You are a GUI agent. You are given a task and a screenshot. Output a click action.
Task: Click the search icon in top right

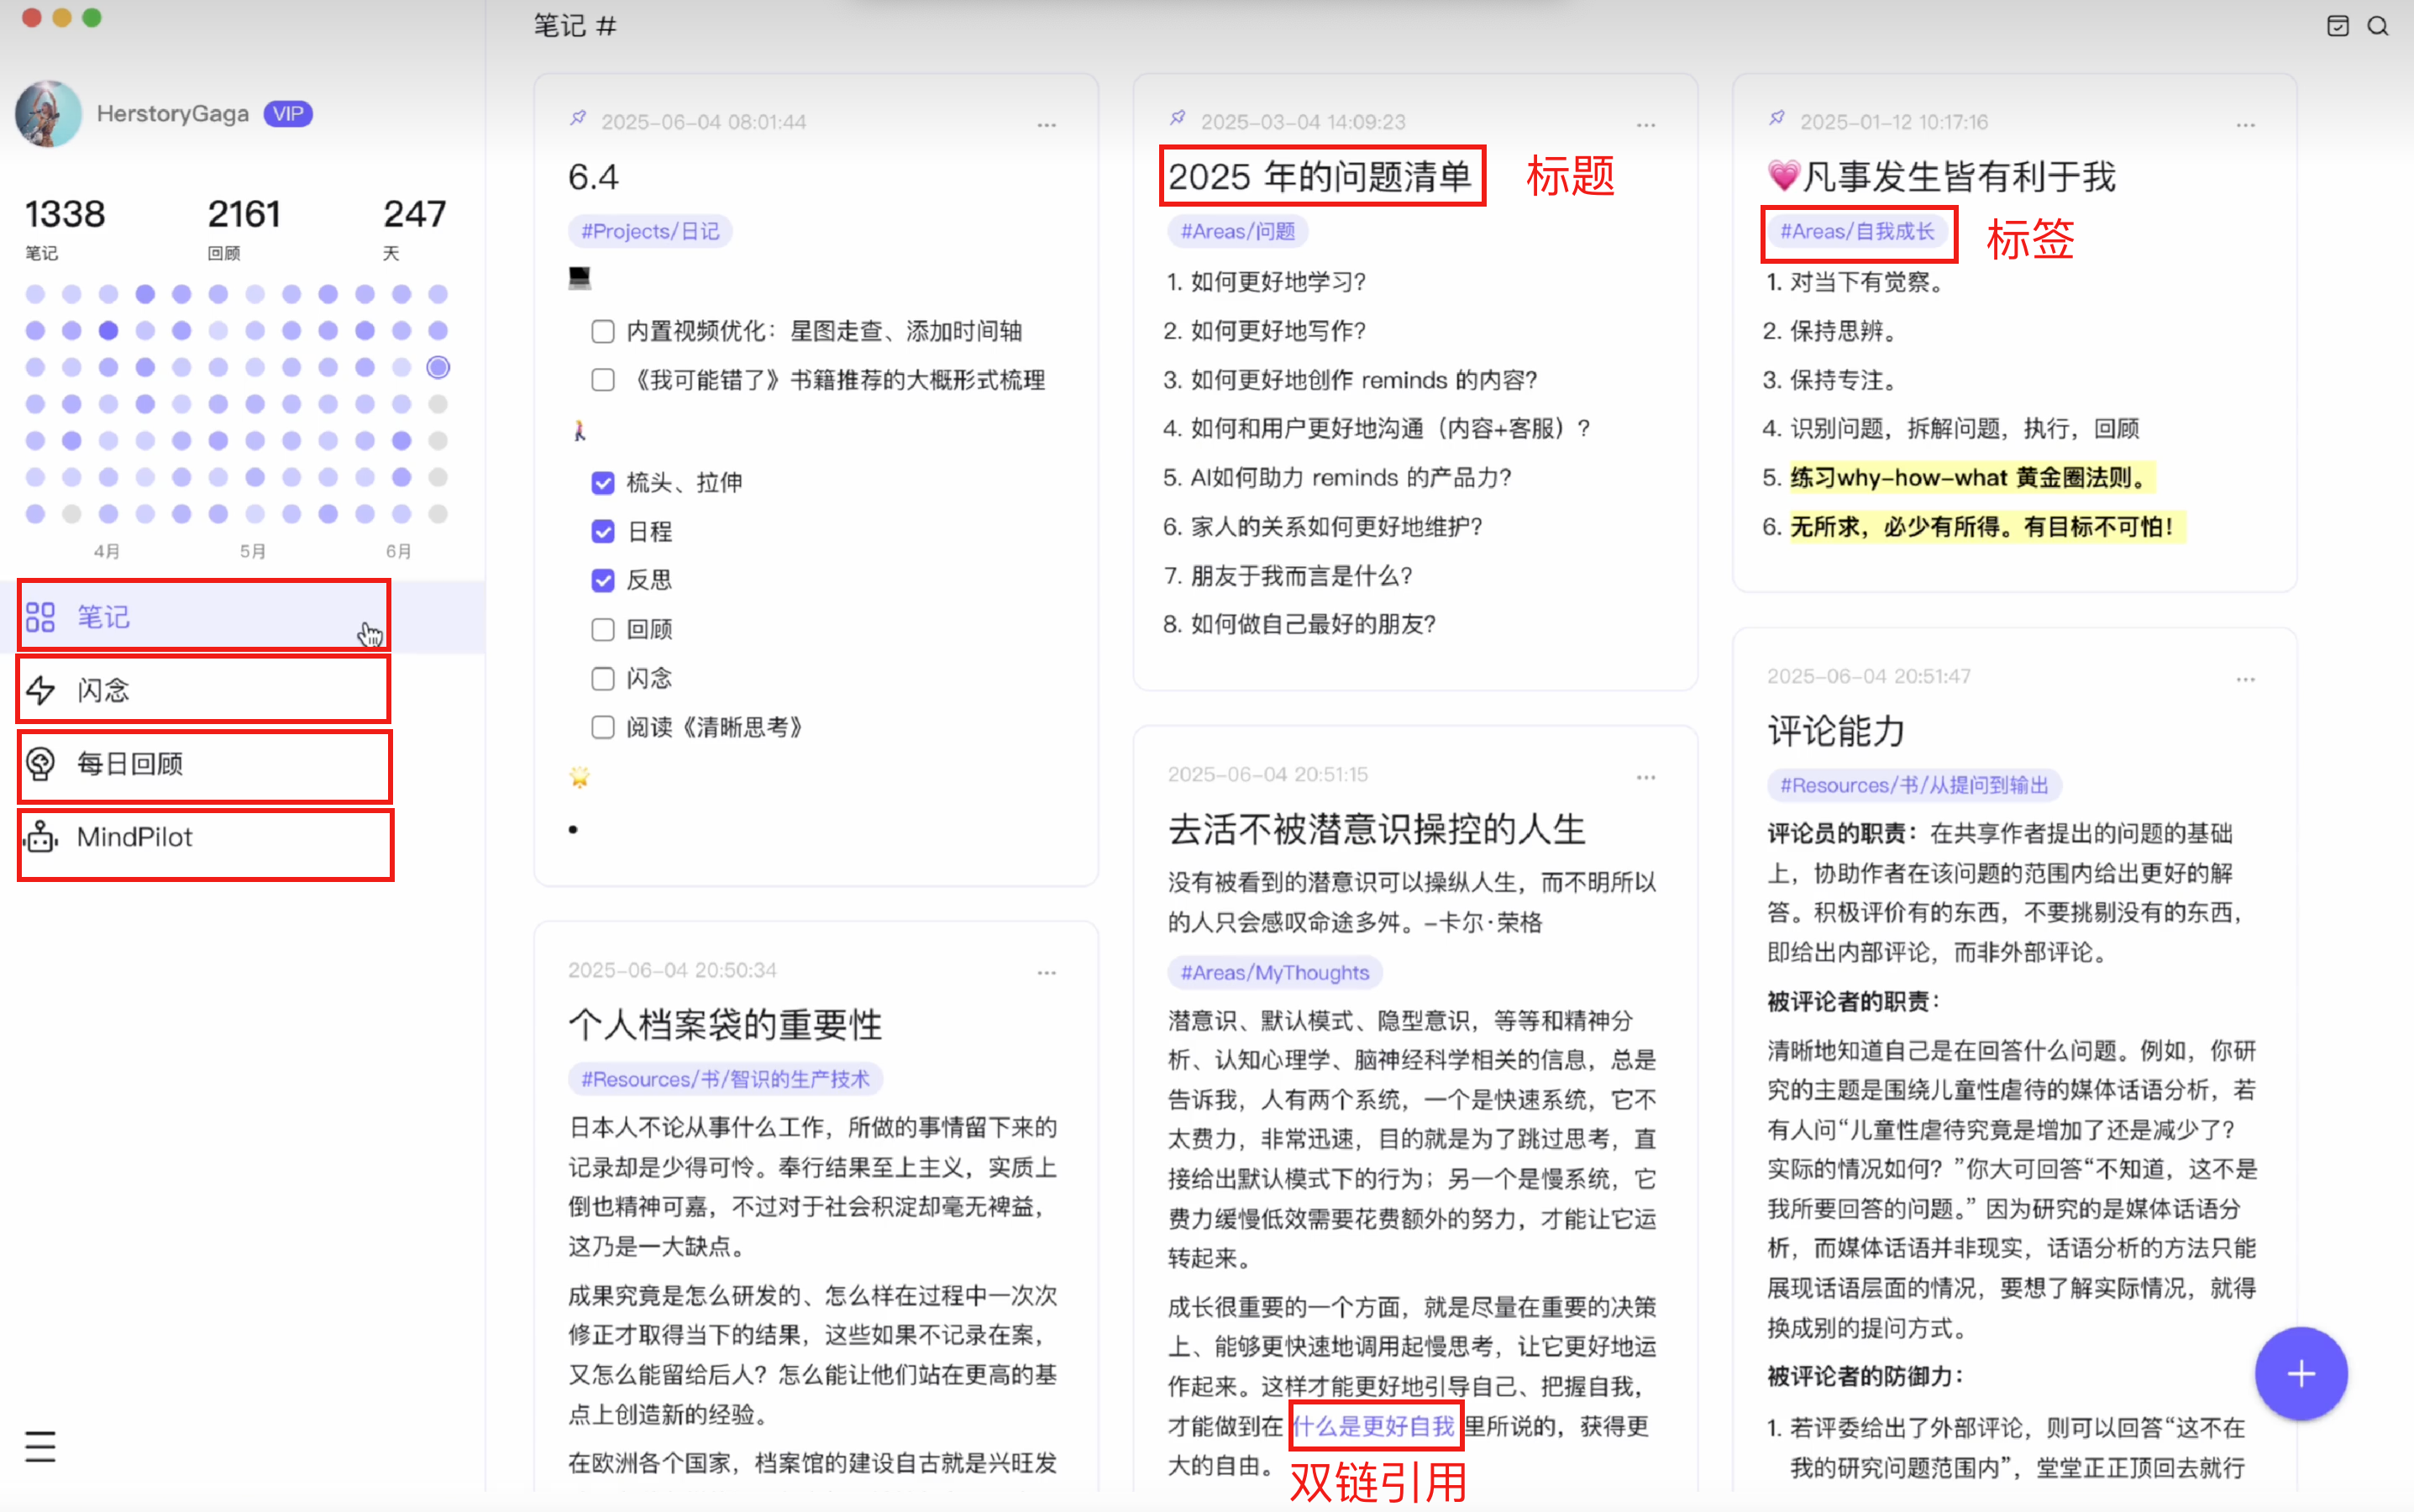pos(2377,26)
